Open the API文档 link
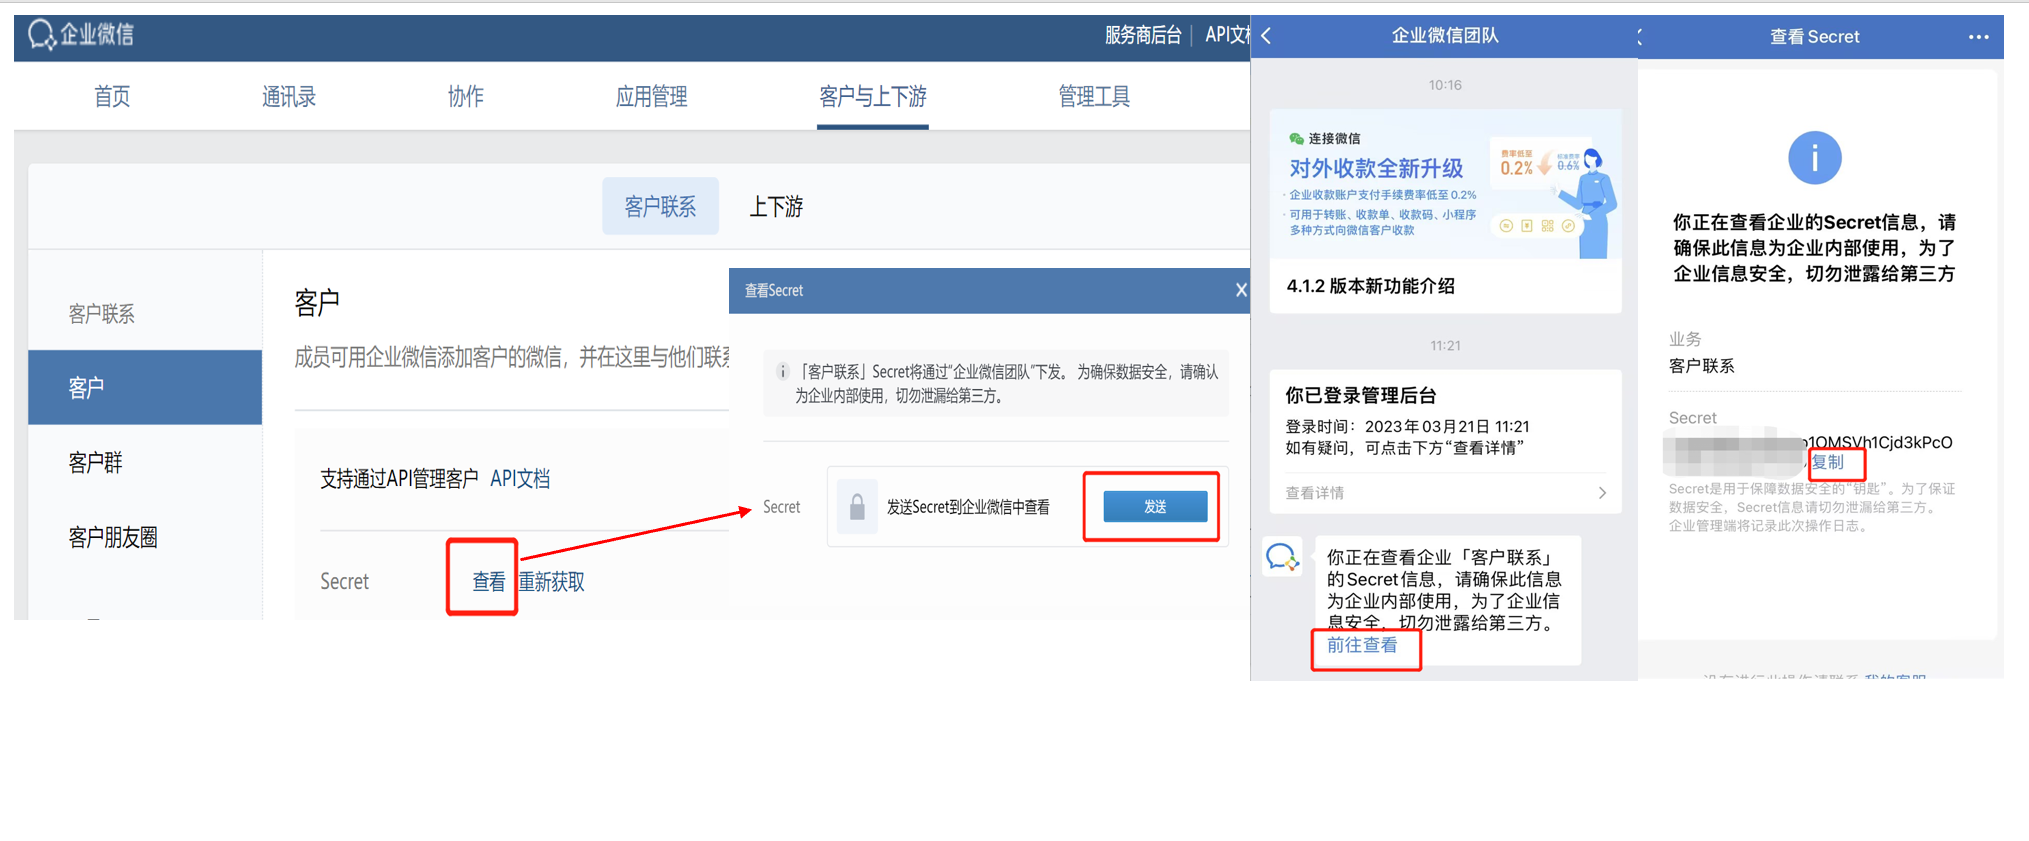The width and height of the screenshot is (2029, 841). point(520,478)
